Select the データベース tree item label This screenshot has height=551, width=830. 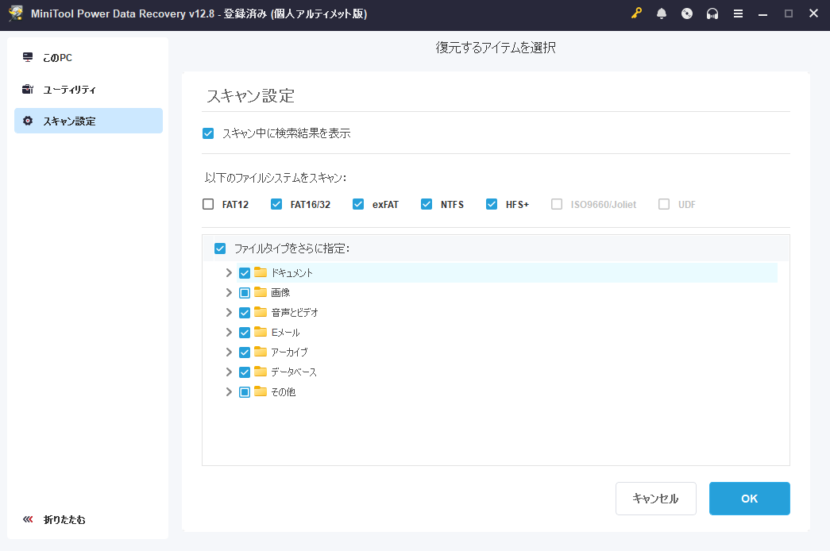pos(292,372)
